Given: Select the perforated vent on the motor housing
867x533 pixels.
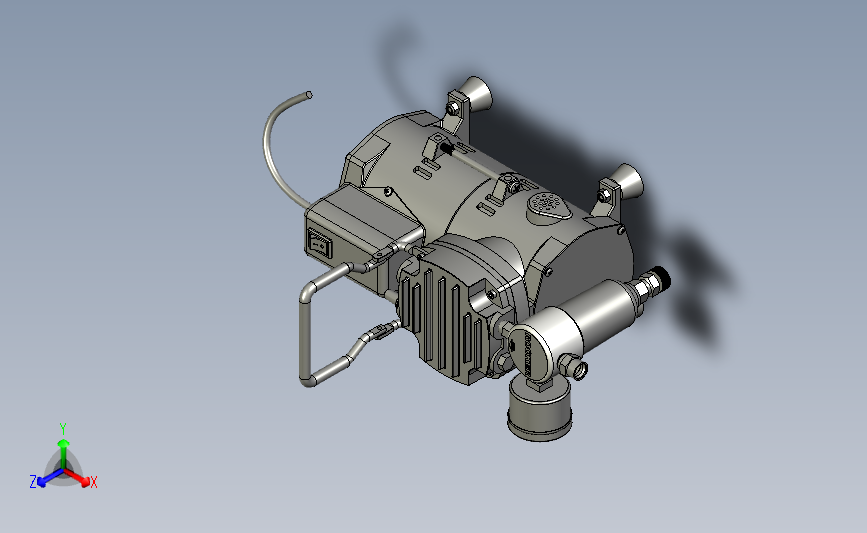Looking at the screenshot, I should (548, 205).
